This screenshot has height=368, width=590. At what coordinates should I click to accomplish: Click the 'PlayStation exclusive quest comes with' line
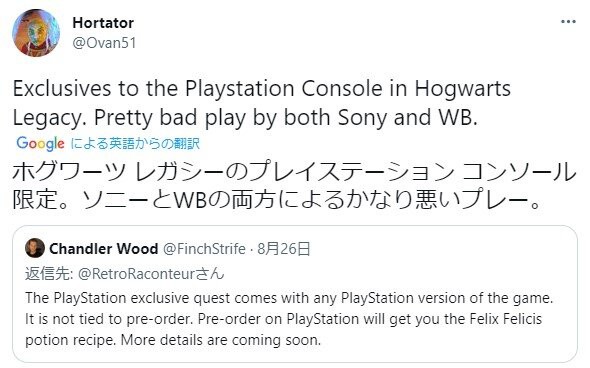click(289, 298)
